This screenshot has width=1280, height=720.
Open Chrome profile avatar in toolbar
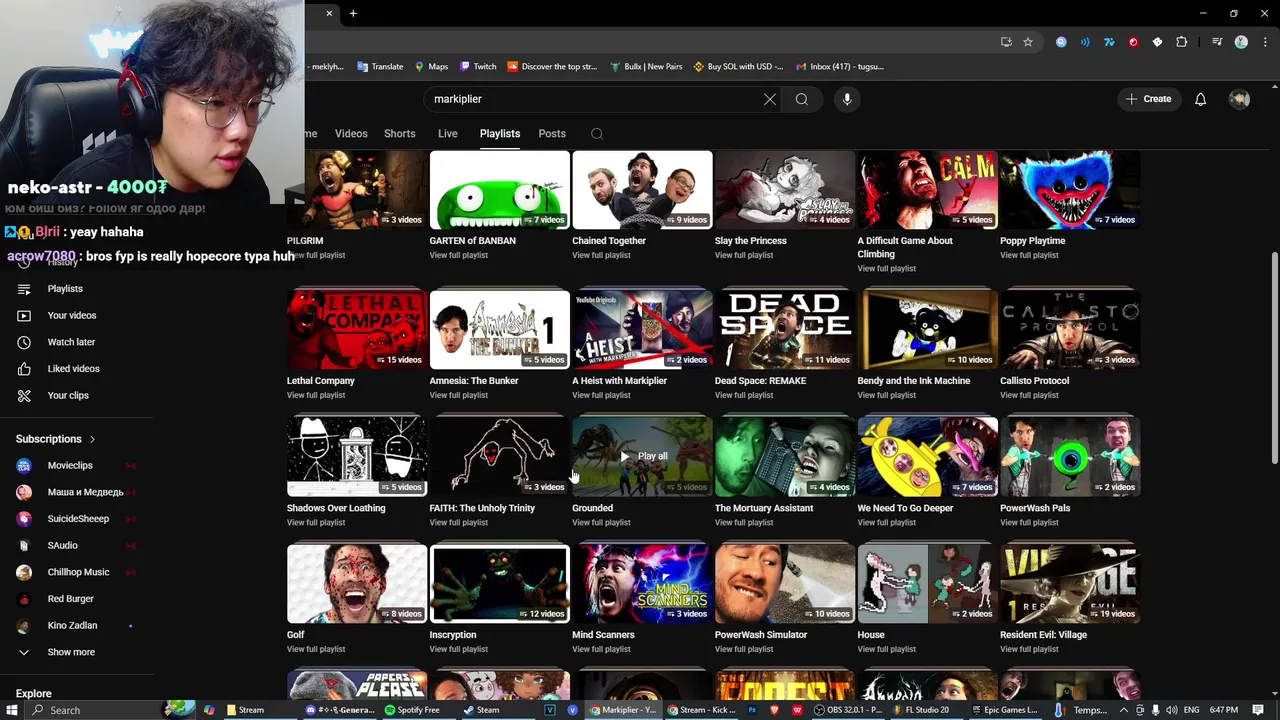pos(1241,42)
